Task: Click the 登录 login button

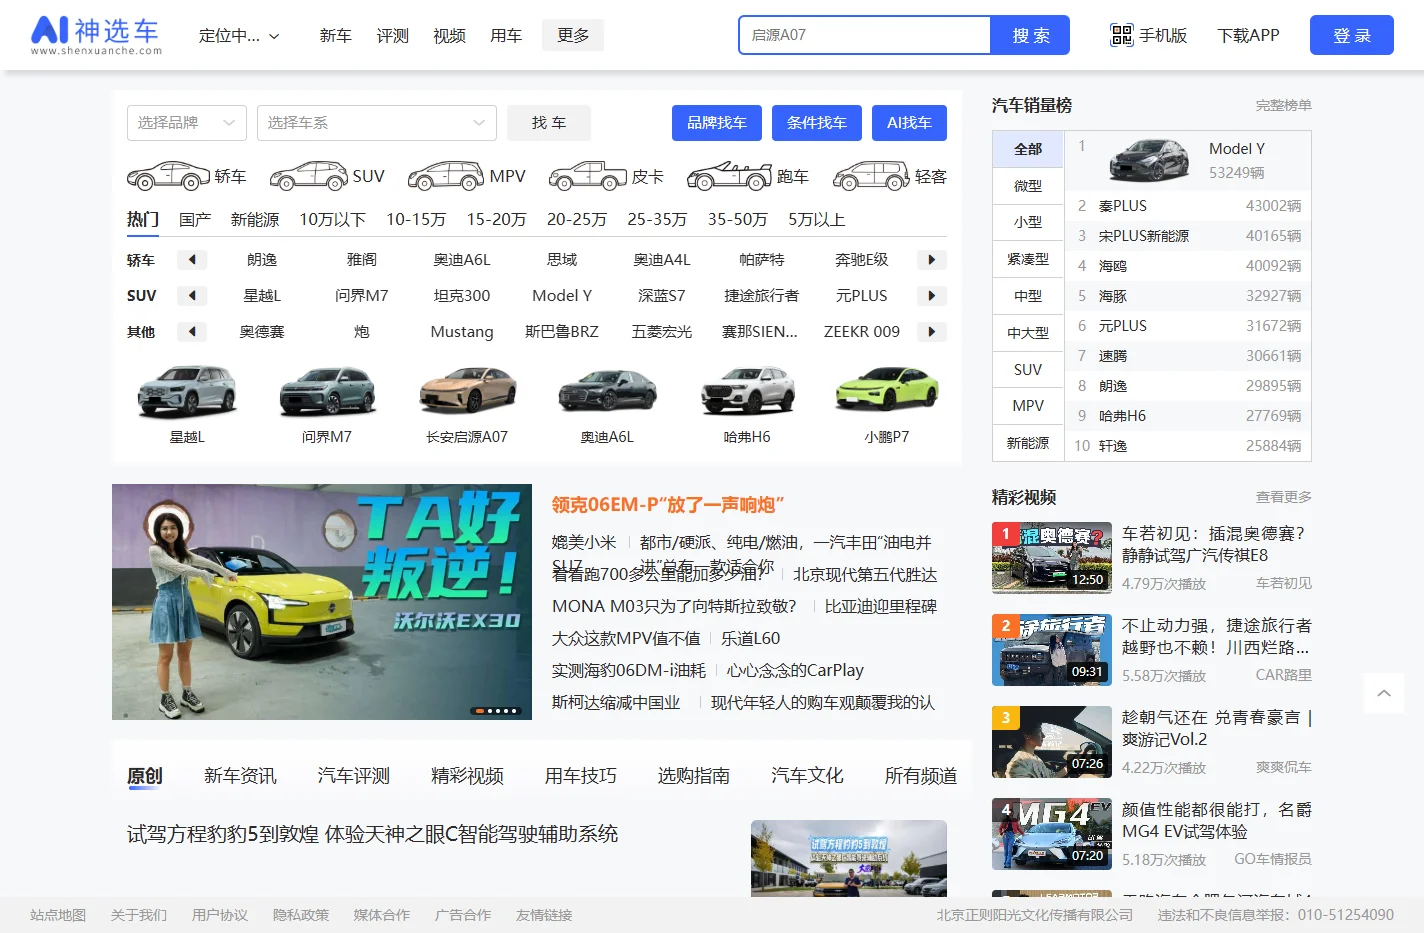Action: pyautogui.click(x=1352, y=35)
